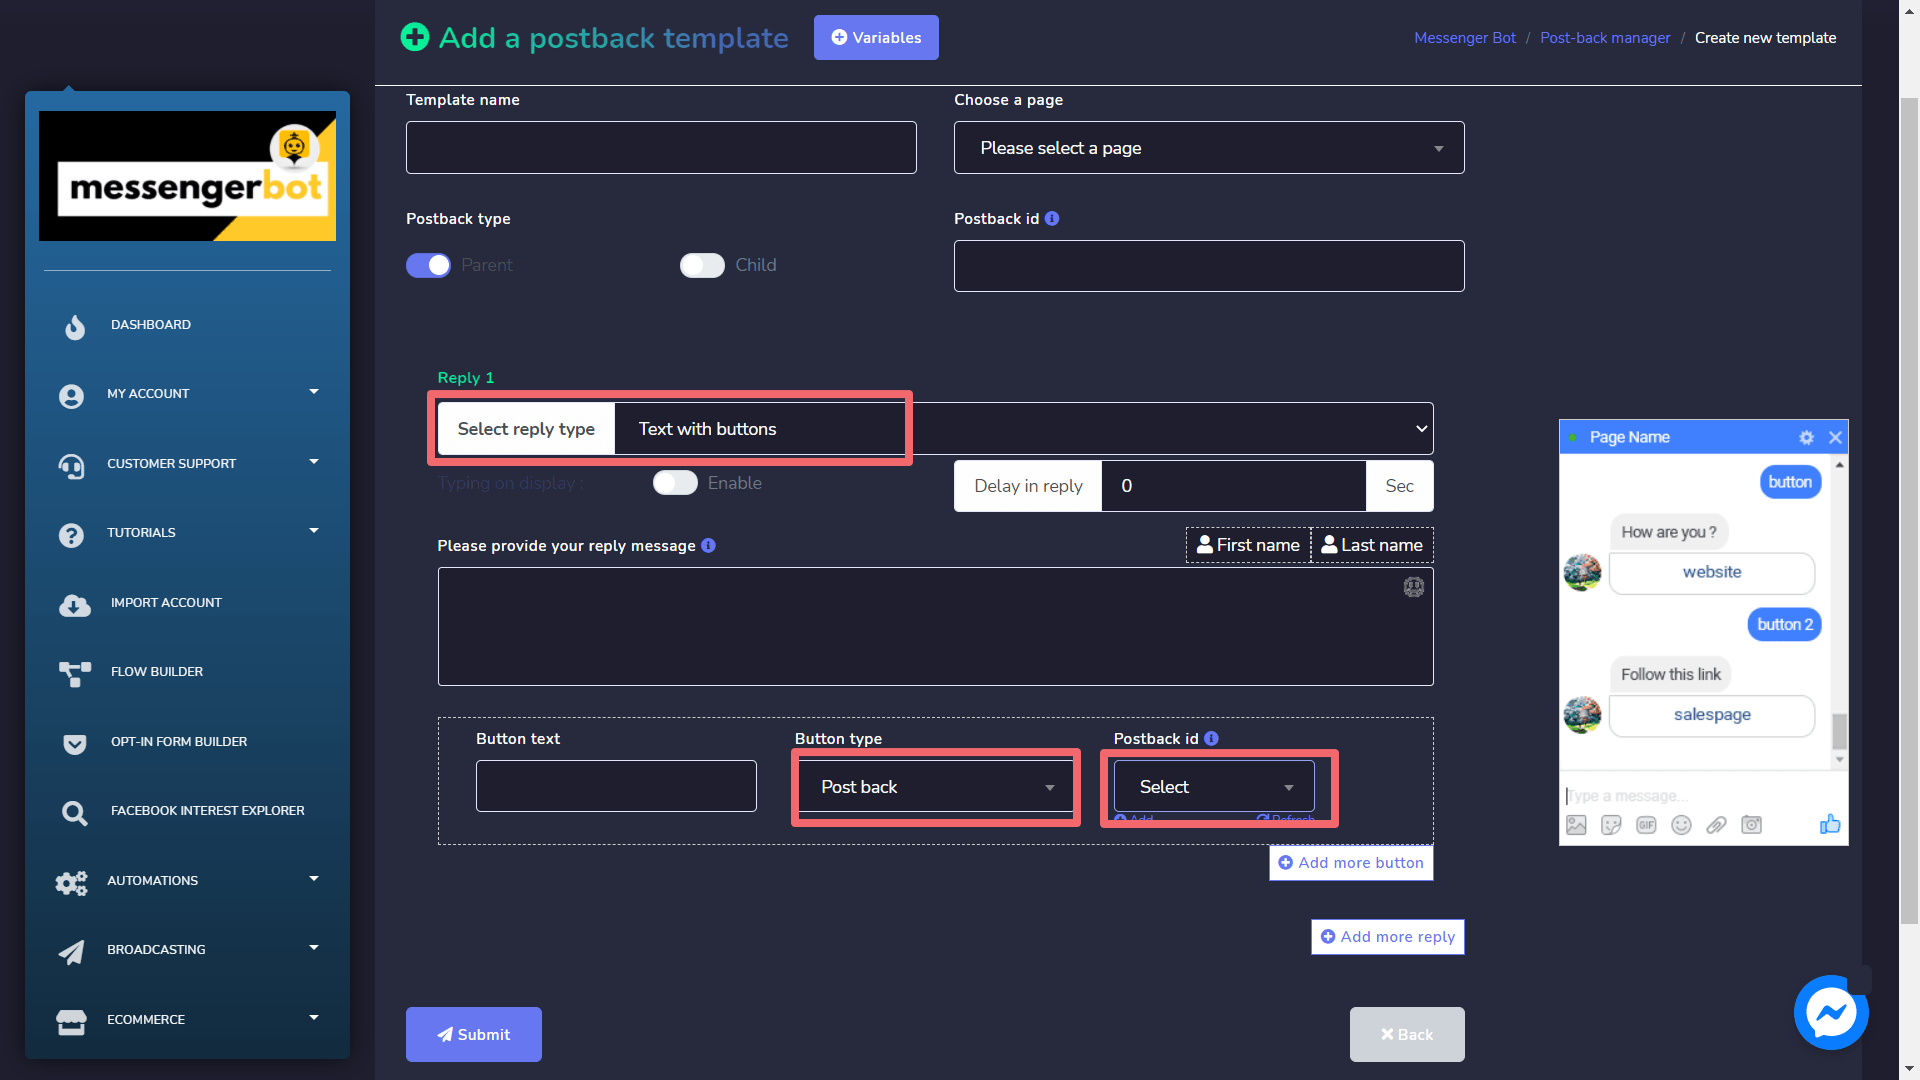Viewport: 1920px width, 1080px height.
Task: Click the GIF icon in chat preview
Action: coord(1646,825)
